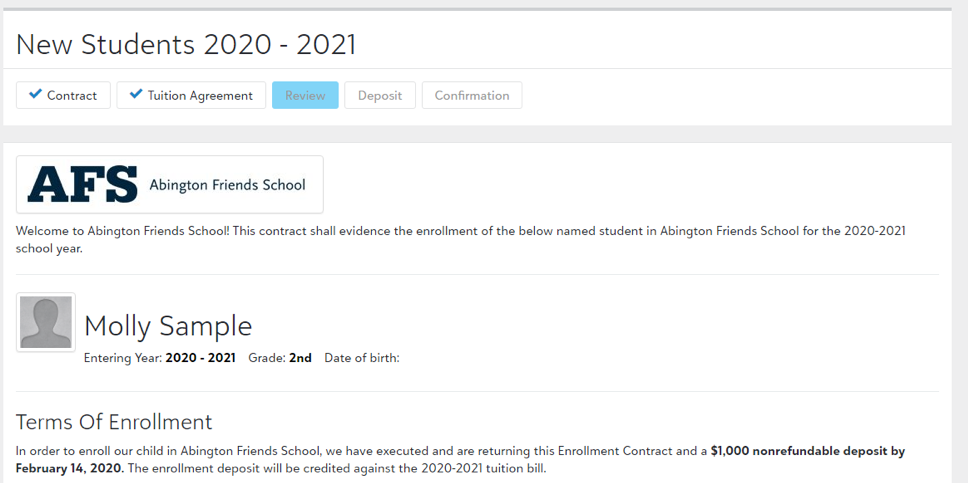Click the student name Molly Sample

tap(168, 326)
